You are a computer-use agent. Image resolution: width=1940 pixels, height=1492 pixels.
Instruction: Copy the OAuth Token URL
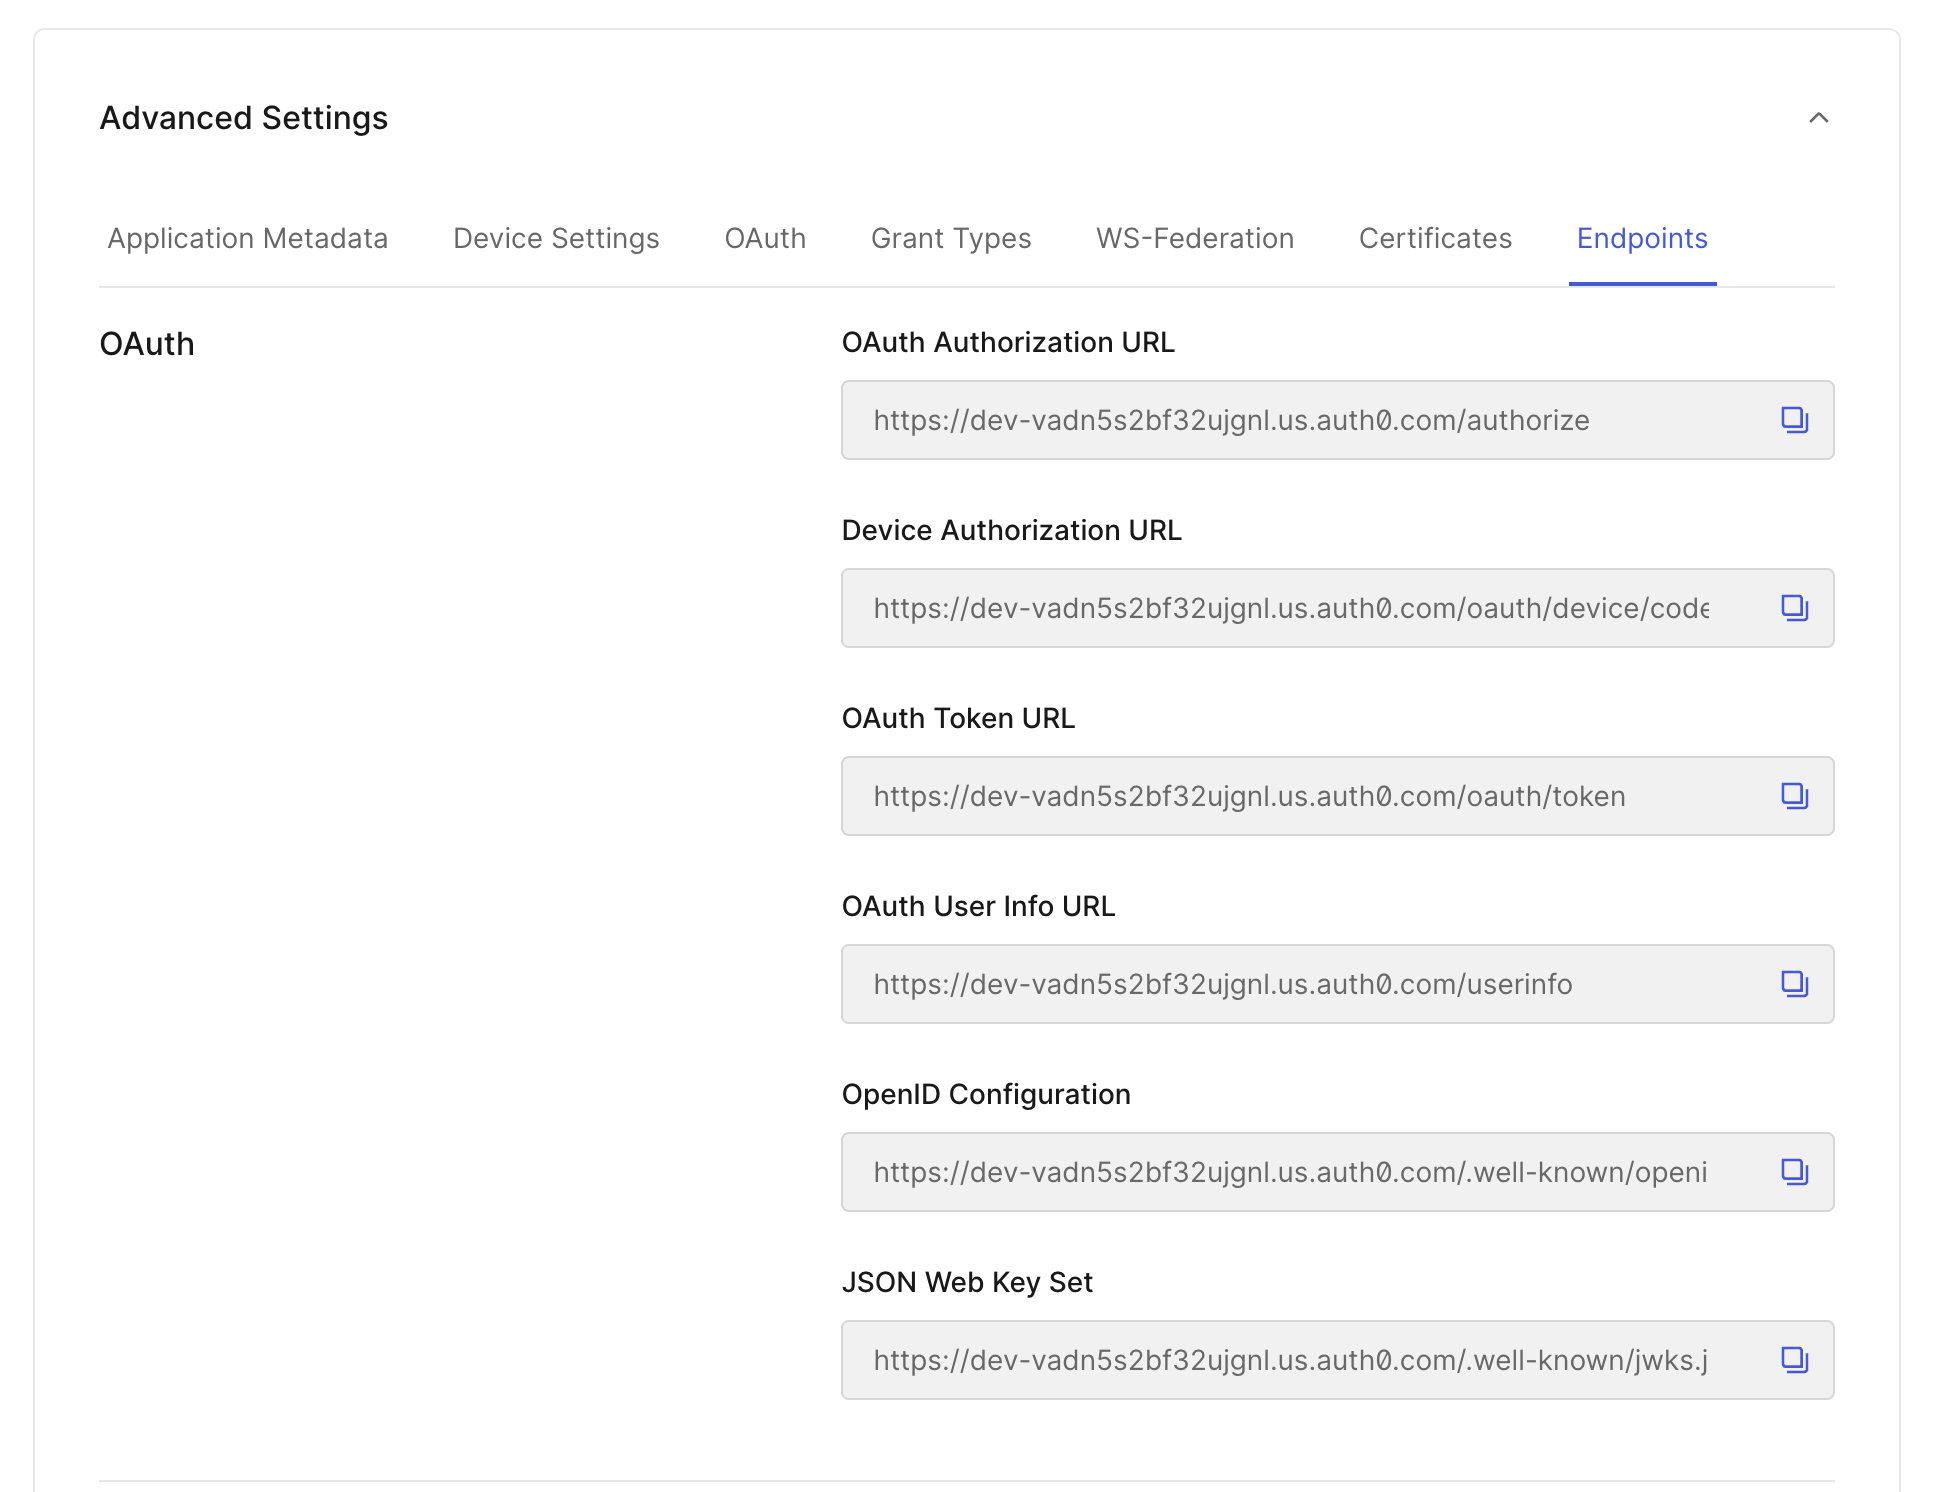pyautogui.click(x=1796, y=796)
